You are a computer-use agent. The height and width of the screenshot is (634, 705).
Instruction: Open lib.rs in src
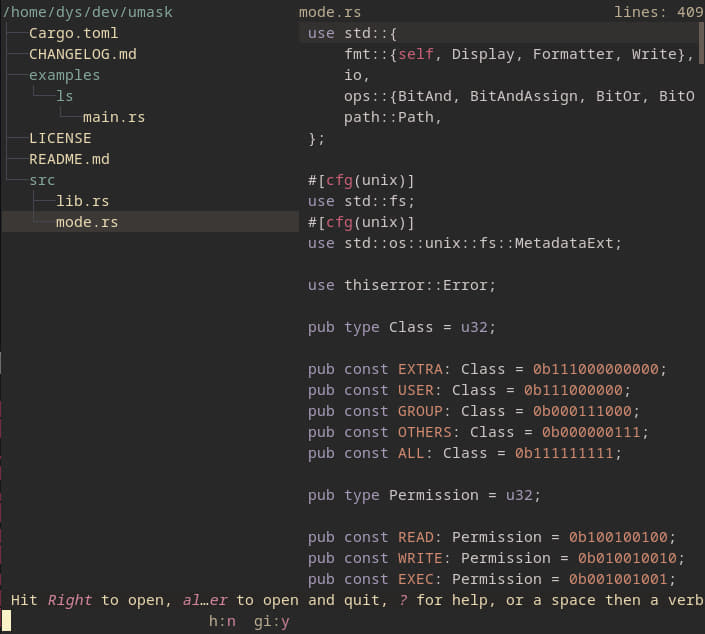tap(82, 201)
